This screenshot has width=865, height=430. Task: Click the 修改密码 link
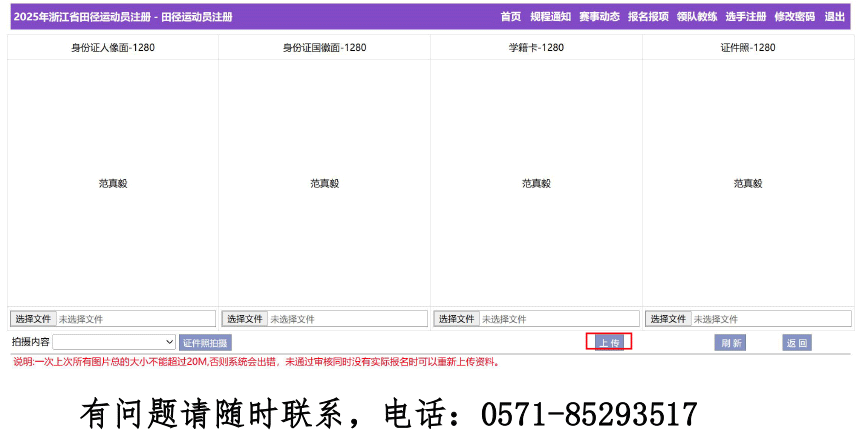[x=794, y=17]
